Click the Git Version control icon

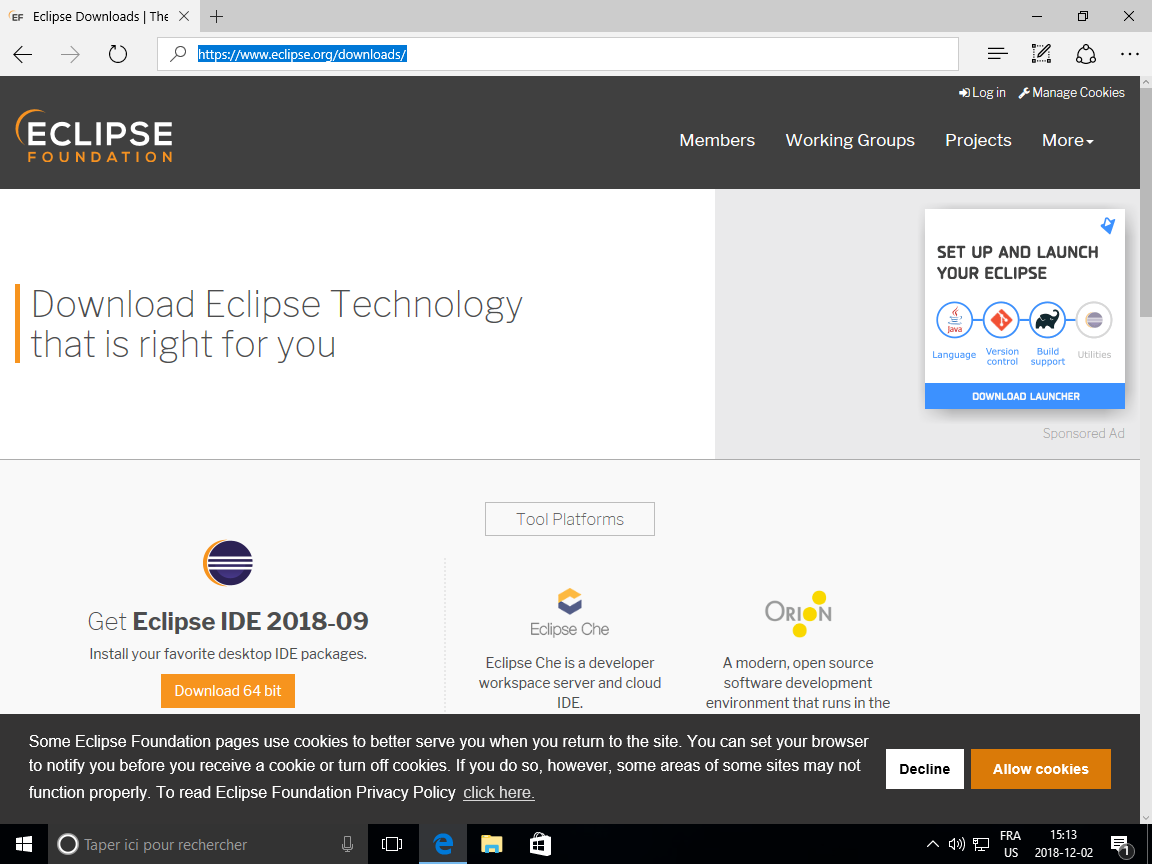[1001, 321]
